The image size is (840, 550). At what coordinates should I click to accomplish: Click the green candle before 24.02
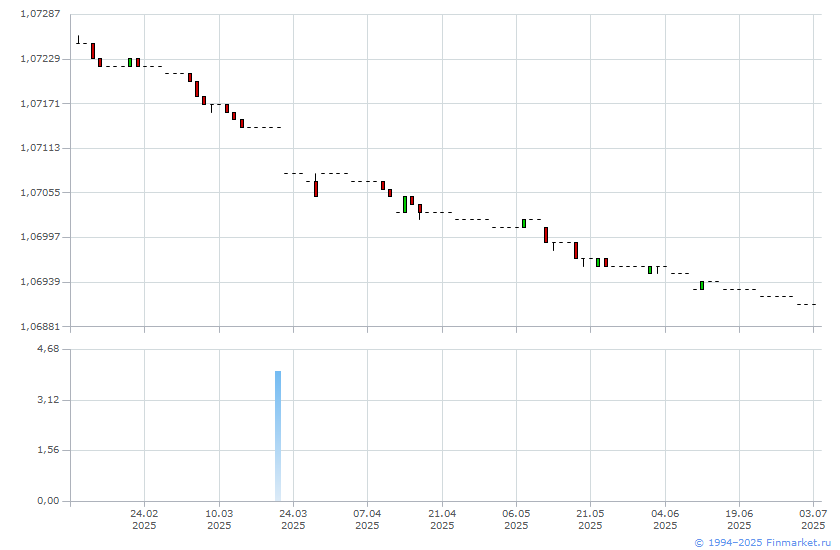(x=130, y=63)
